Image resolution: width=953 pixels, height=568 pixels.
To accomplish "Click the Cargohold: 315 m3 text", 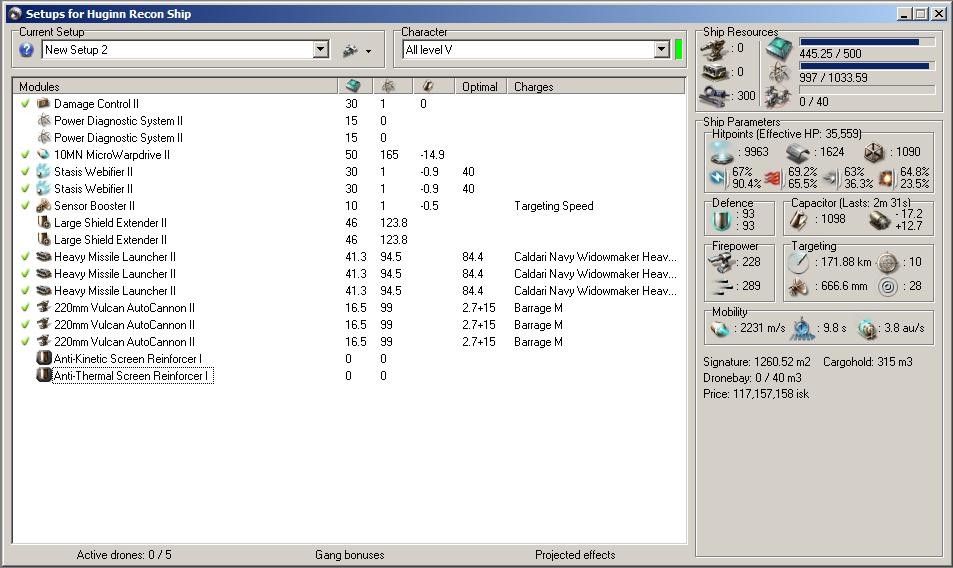I will click(x=868, y=361).
